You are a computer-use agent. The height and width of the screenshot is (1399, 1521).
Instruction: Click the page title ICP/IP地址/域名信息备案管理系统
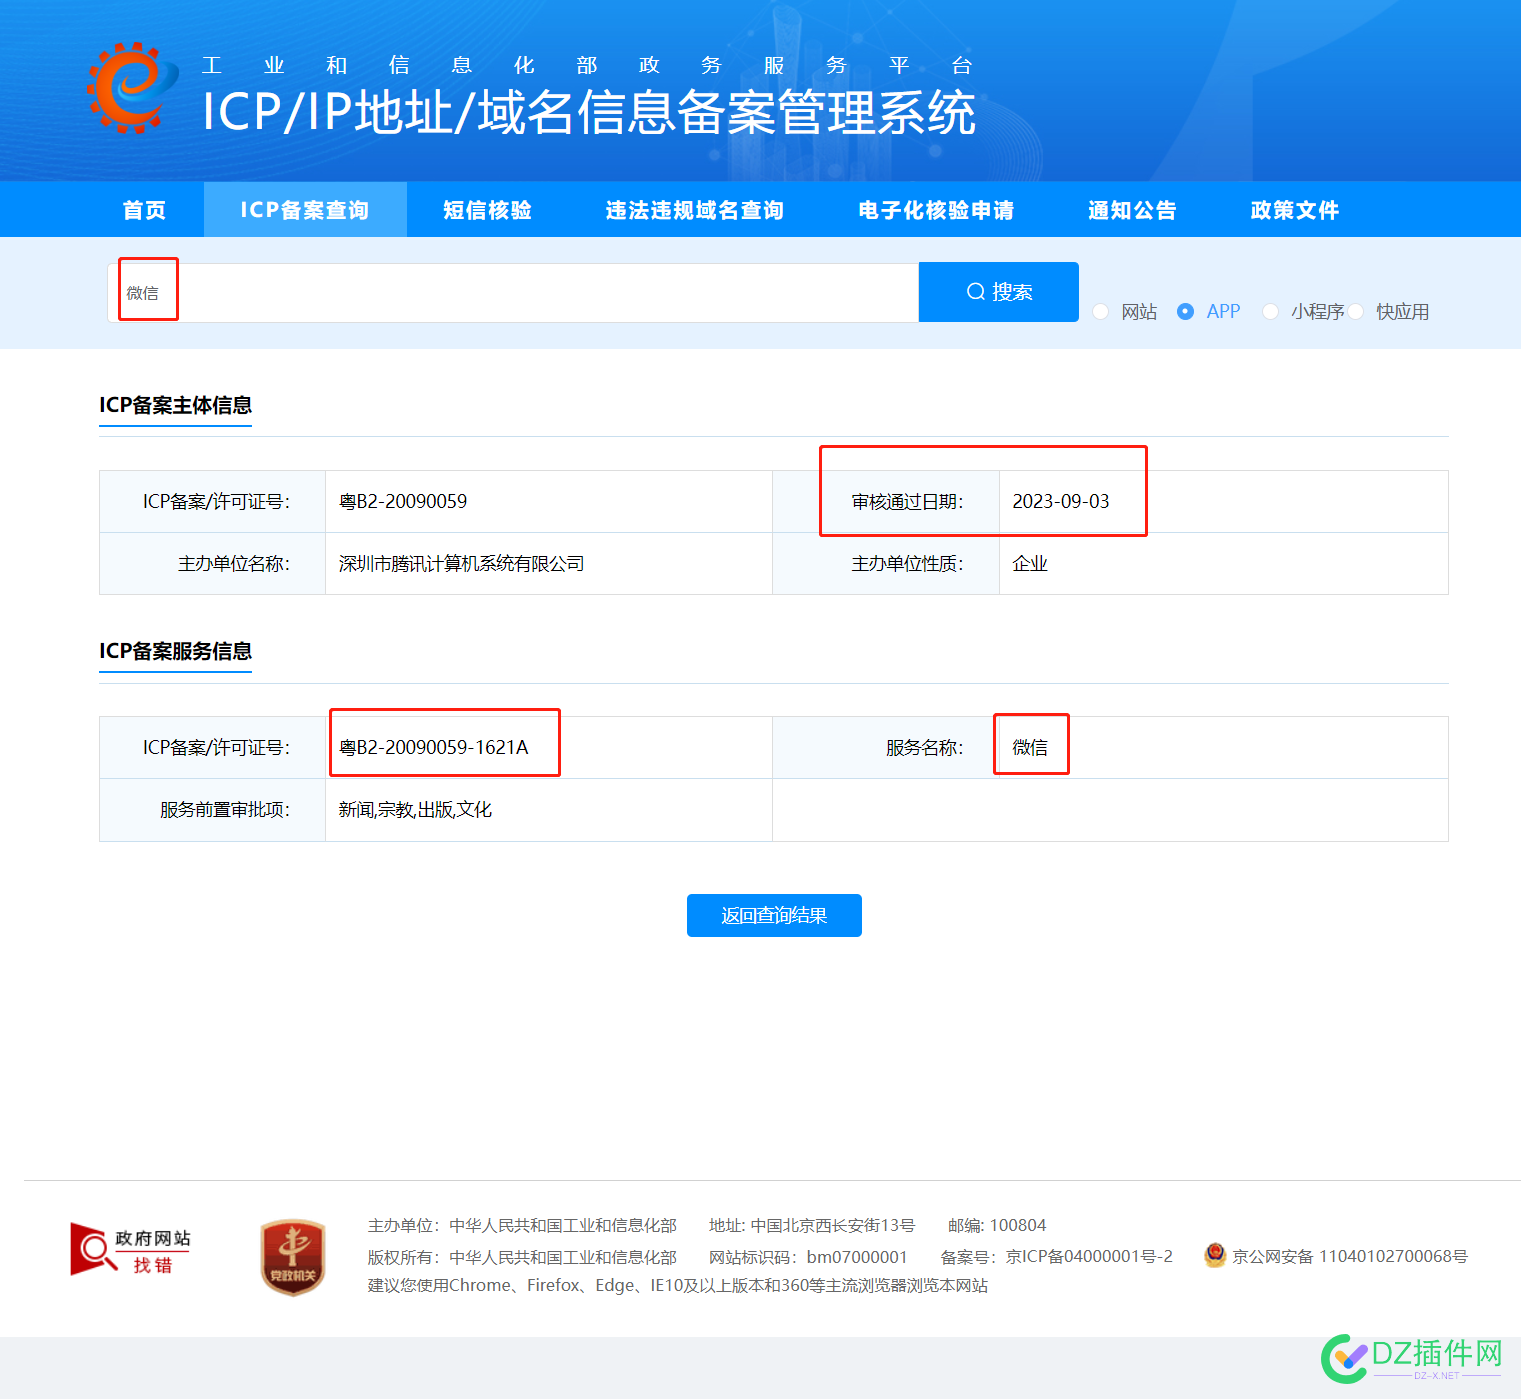point(589,112)
